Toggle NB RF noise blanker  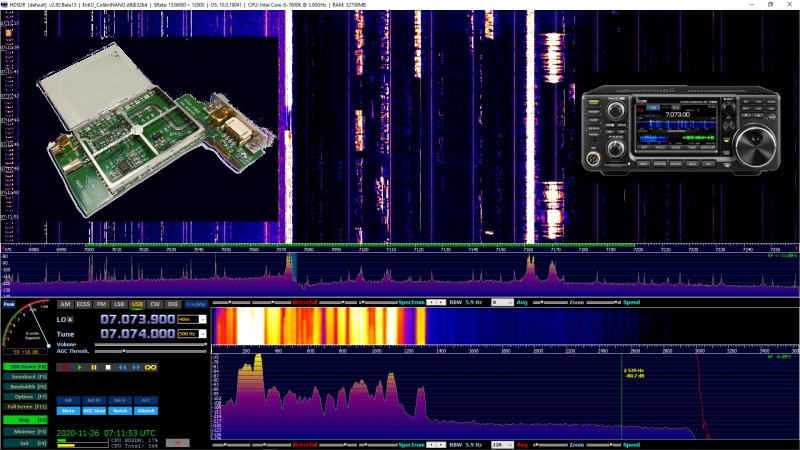(94, 401)
